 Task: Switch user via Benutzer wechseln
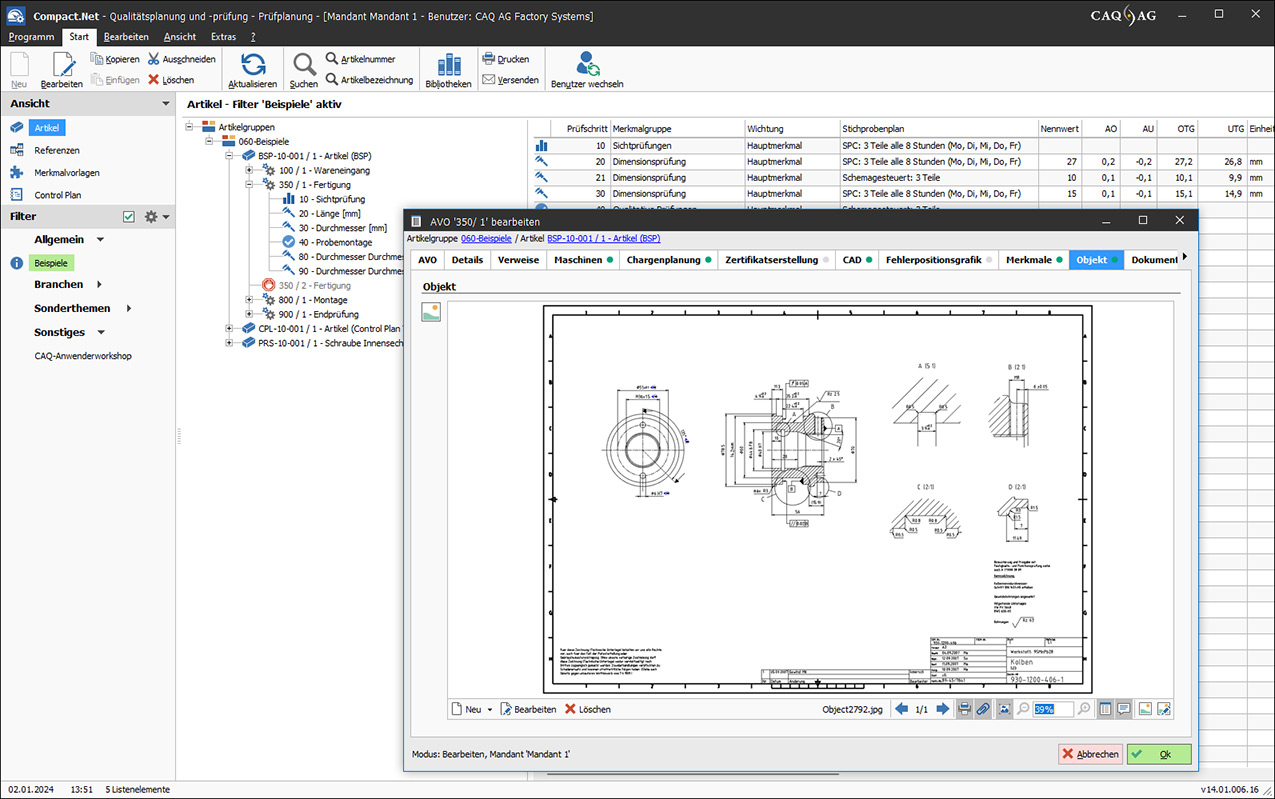pyautogui.click(x=587, y=70)
